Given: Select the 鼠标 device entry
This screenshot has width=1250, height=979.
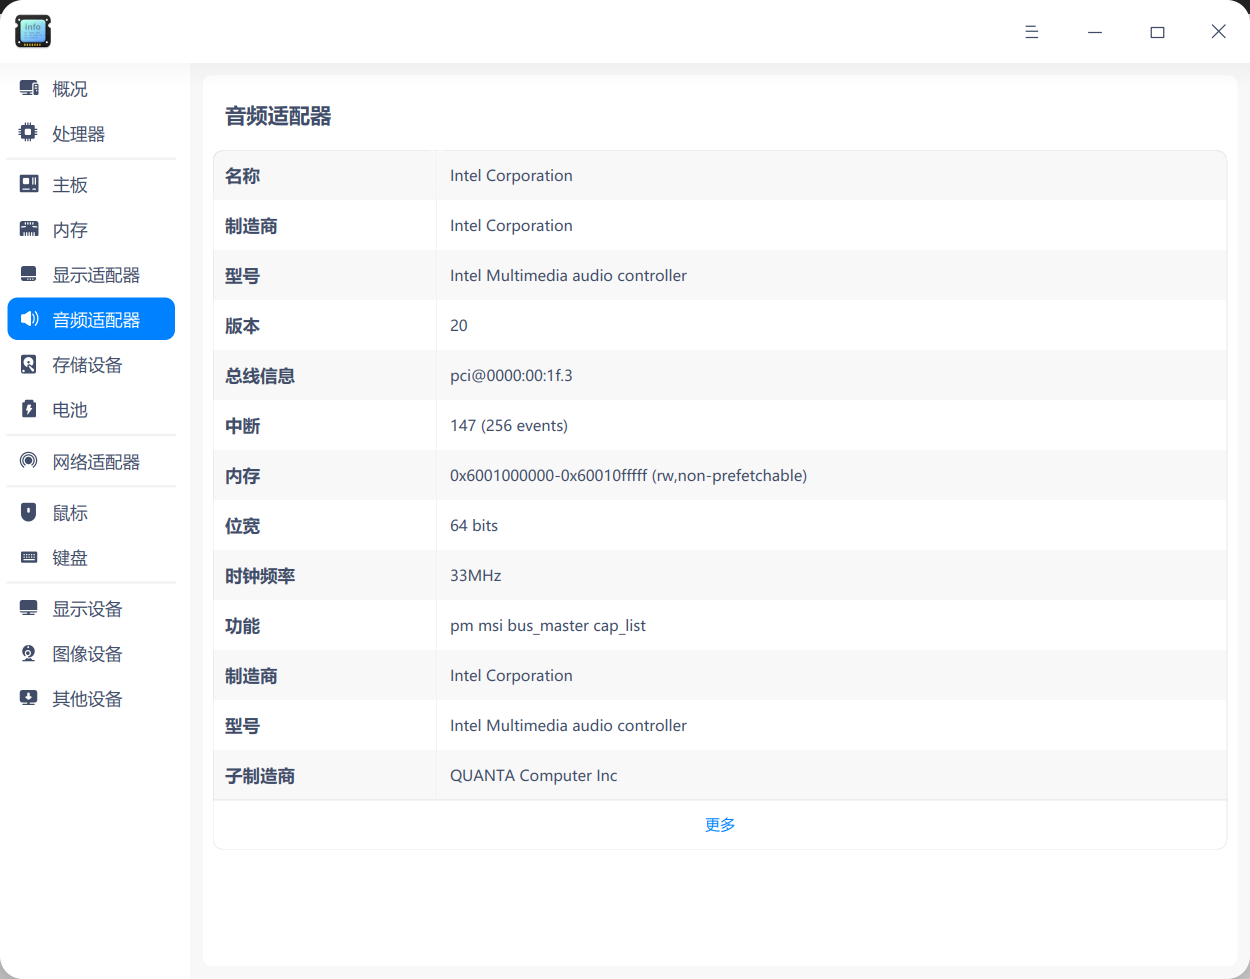Looking at the screenshot, I should pos(91,513).
